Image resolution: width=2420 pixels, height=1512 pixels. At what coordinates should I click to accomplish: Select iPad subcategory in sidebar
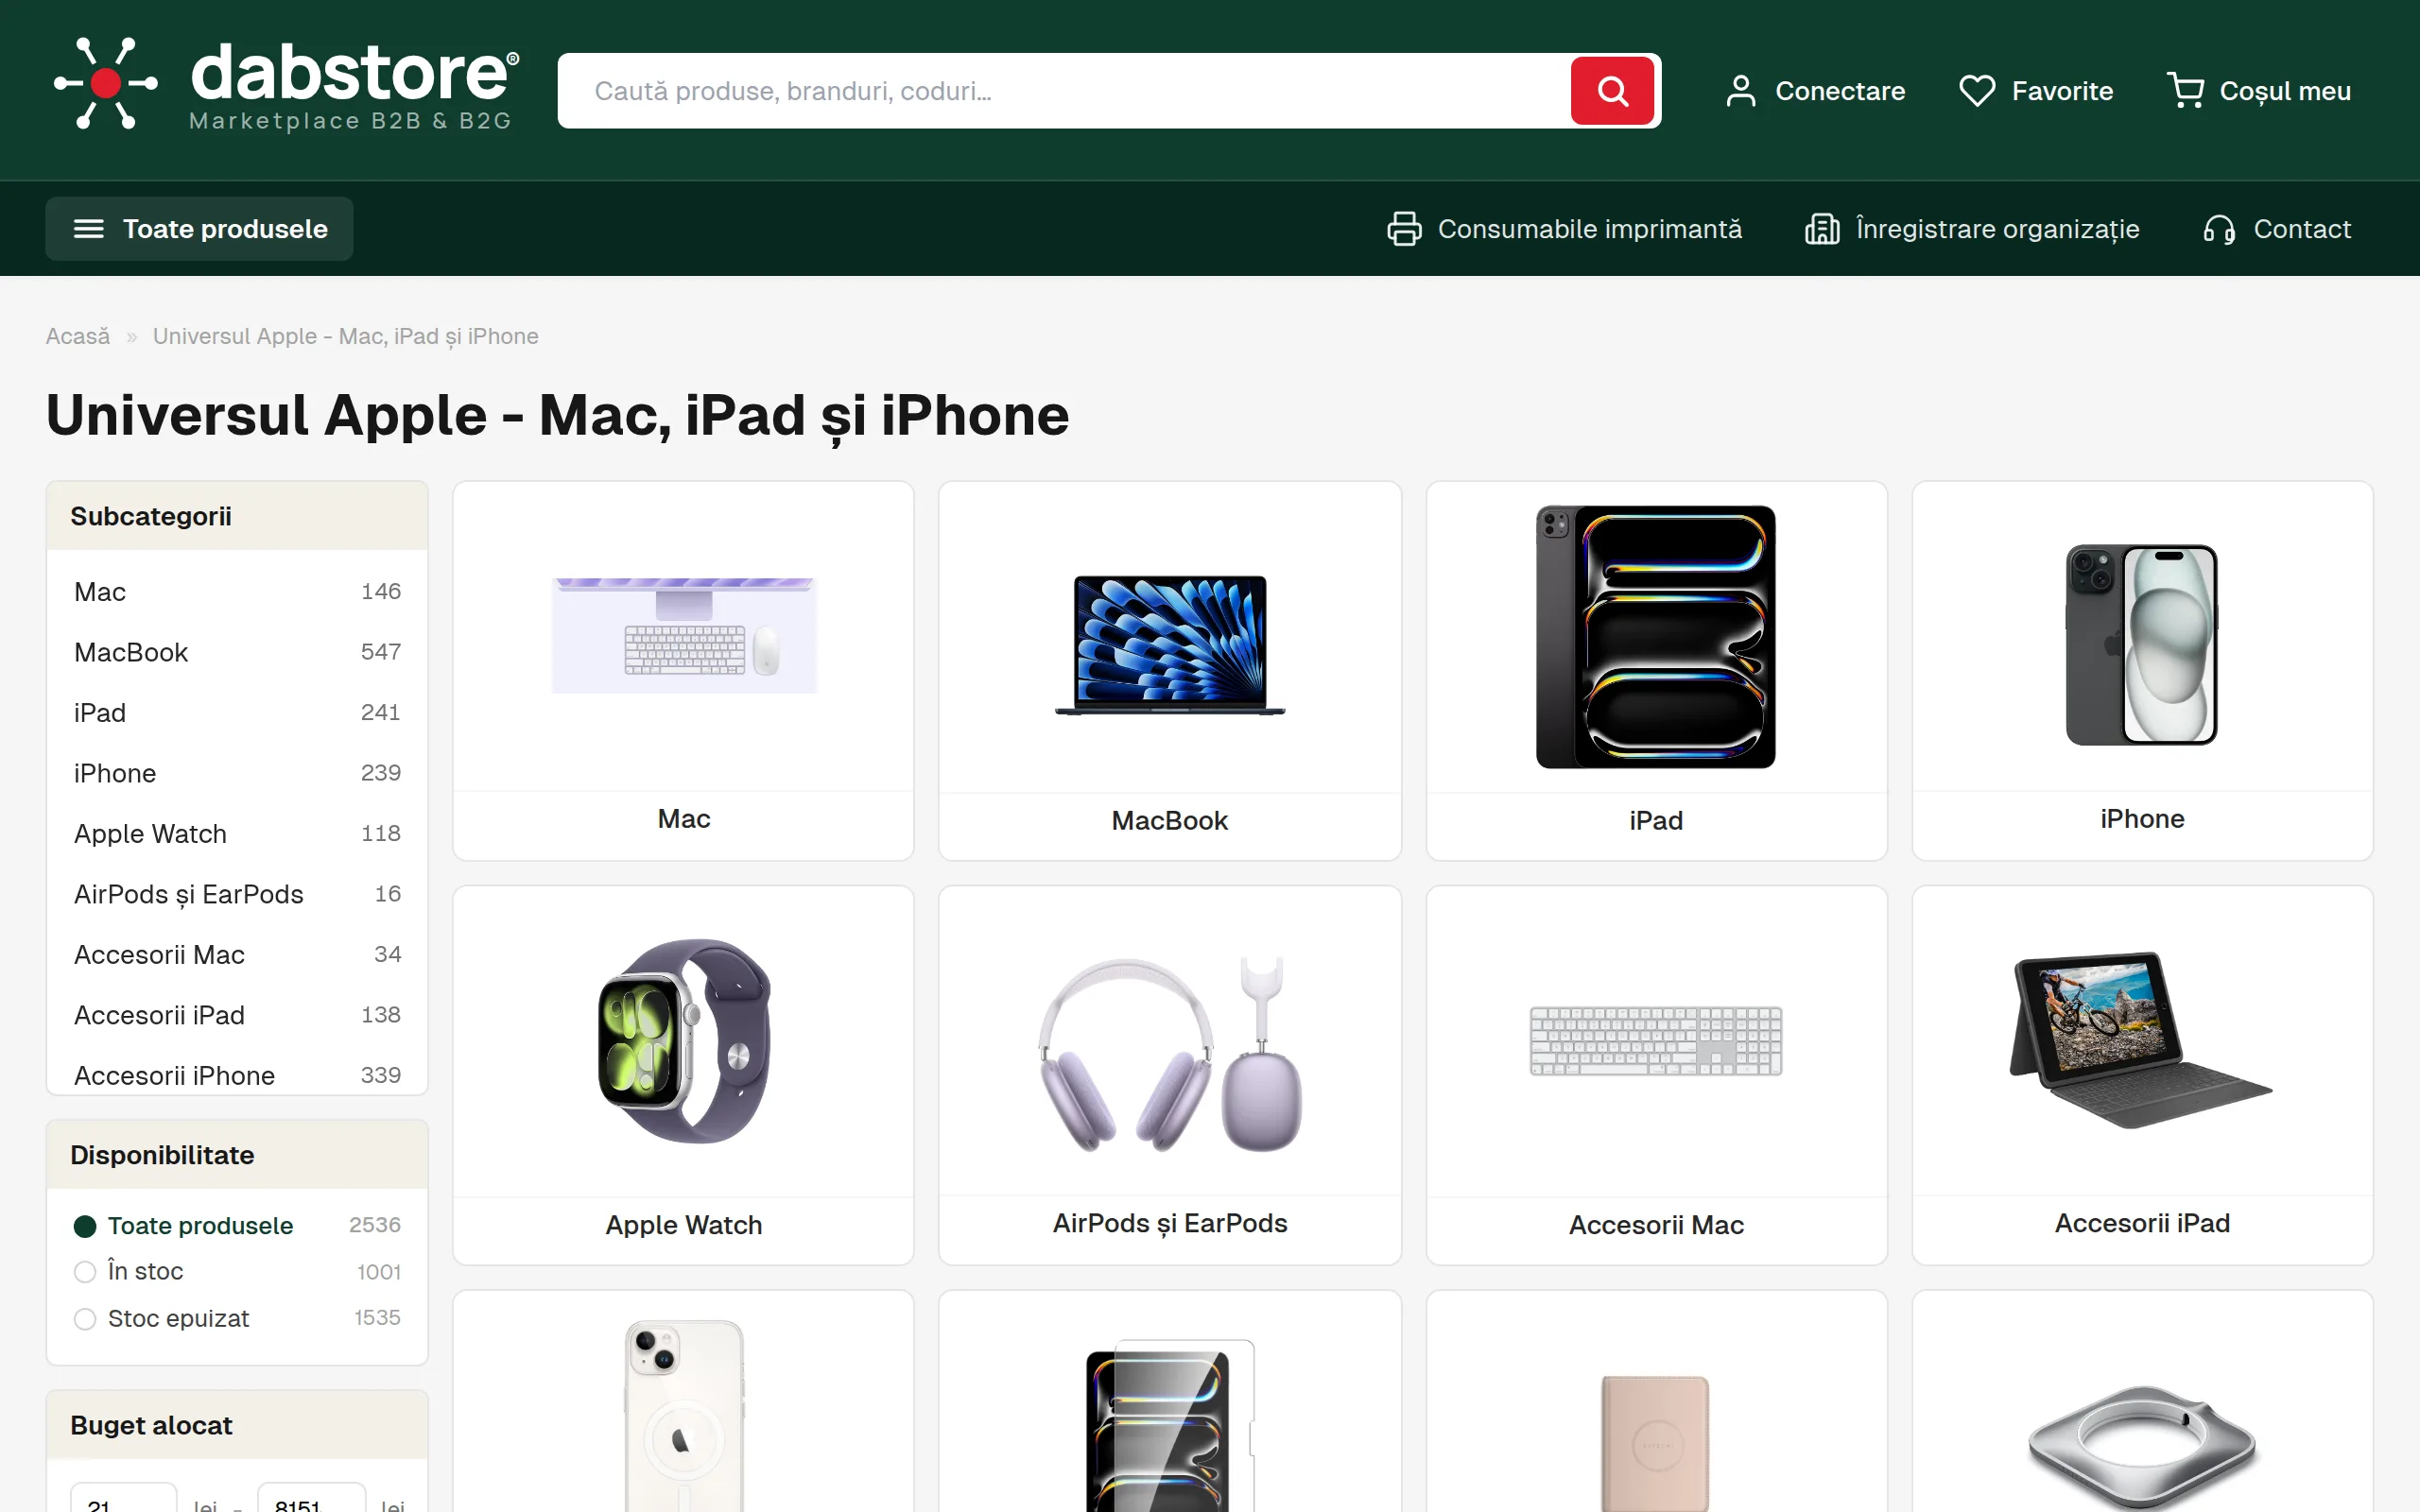[237, 713]
